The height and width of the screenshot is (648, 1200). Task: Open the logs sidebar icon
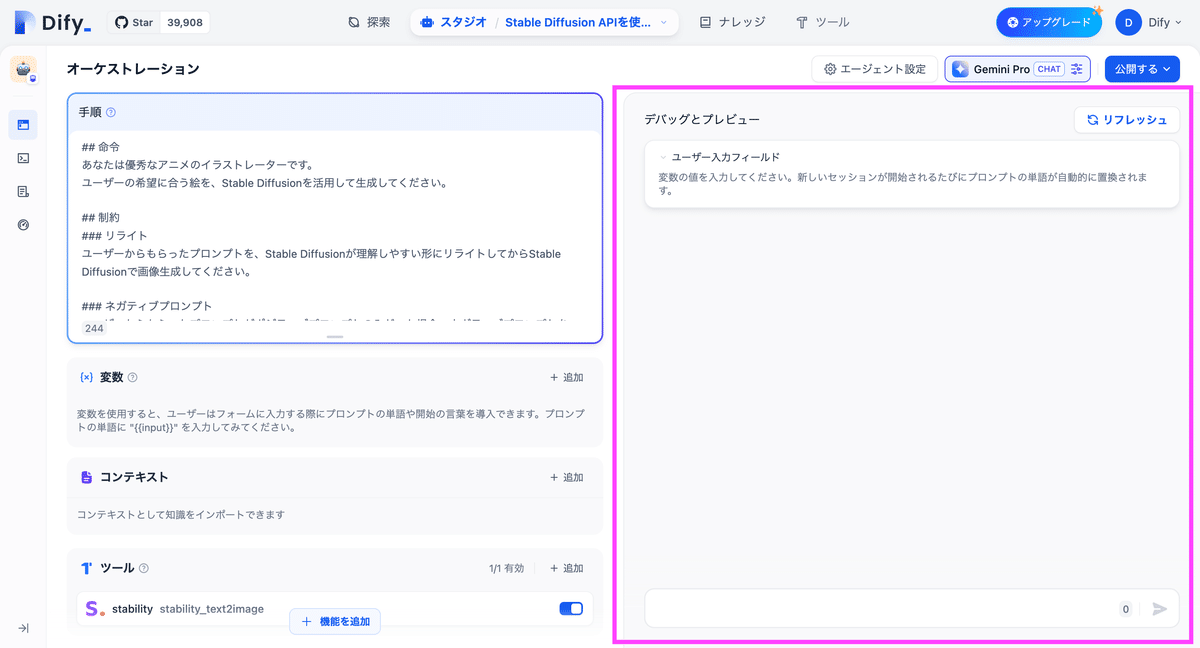[23, 191]
